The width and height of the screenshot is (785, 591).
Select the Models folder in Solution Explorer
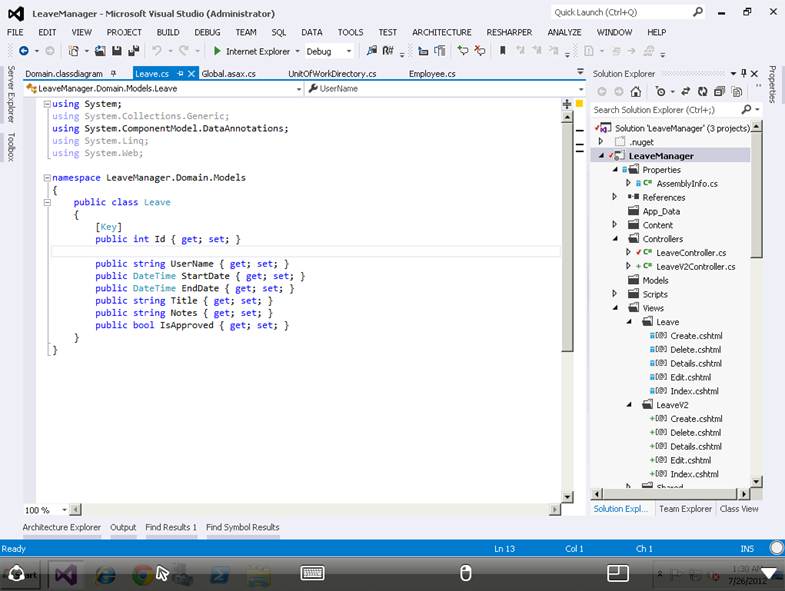(x=655, y=280)
